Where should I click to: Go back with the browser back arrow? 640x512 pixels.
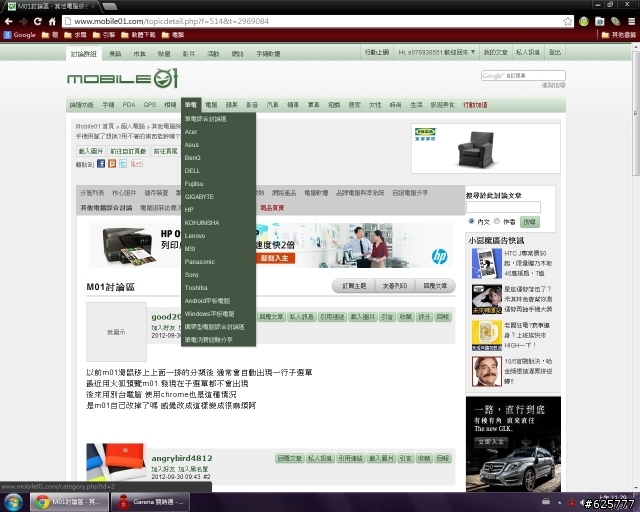9,21
